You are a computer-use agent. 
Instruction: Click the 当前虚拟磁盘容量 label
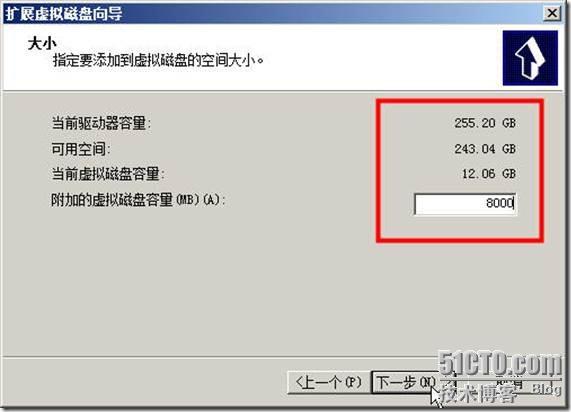[x=108, y=174]
